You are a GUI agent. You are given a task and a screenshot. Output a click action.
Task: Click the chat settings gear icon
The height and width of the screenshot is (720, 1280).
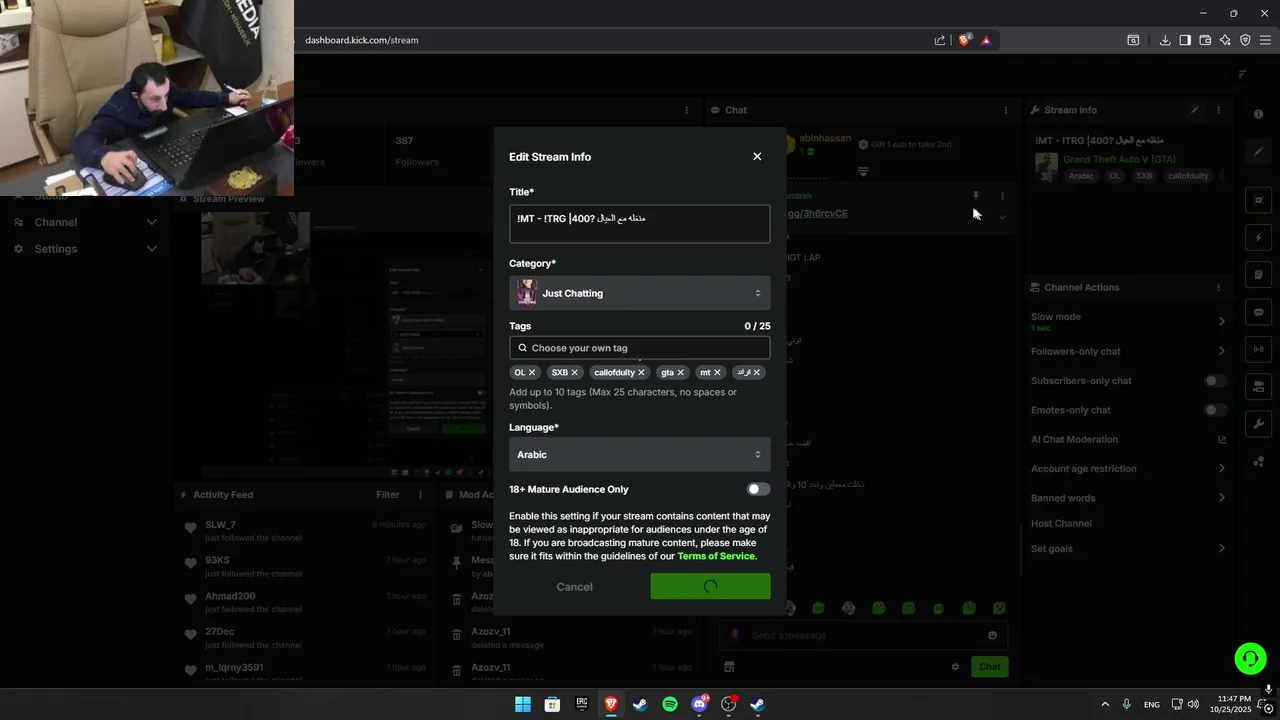[x=955, y=667]
